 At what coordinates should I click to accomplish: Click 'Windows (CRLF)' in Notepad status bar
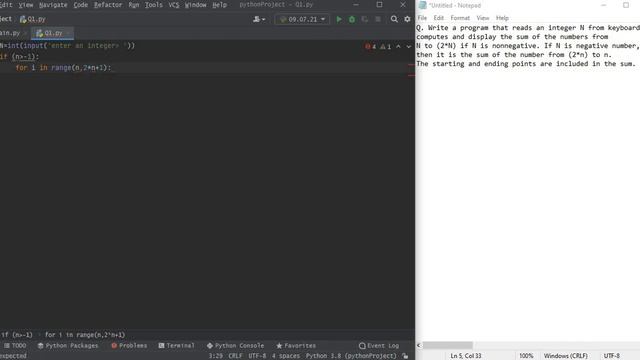click(x=566, y=356)
